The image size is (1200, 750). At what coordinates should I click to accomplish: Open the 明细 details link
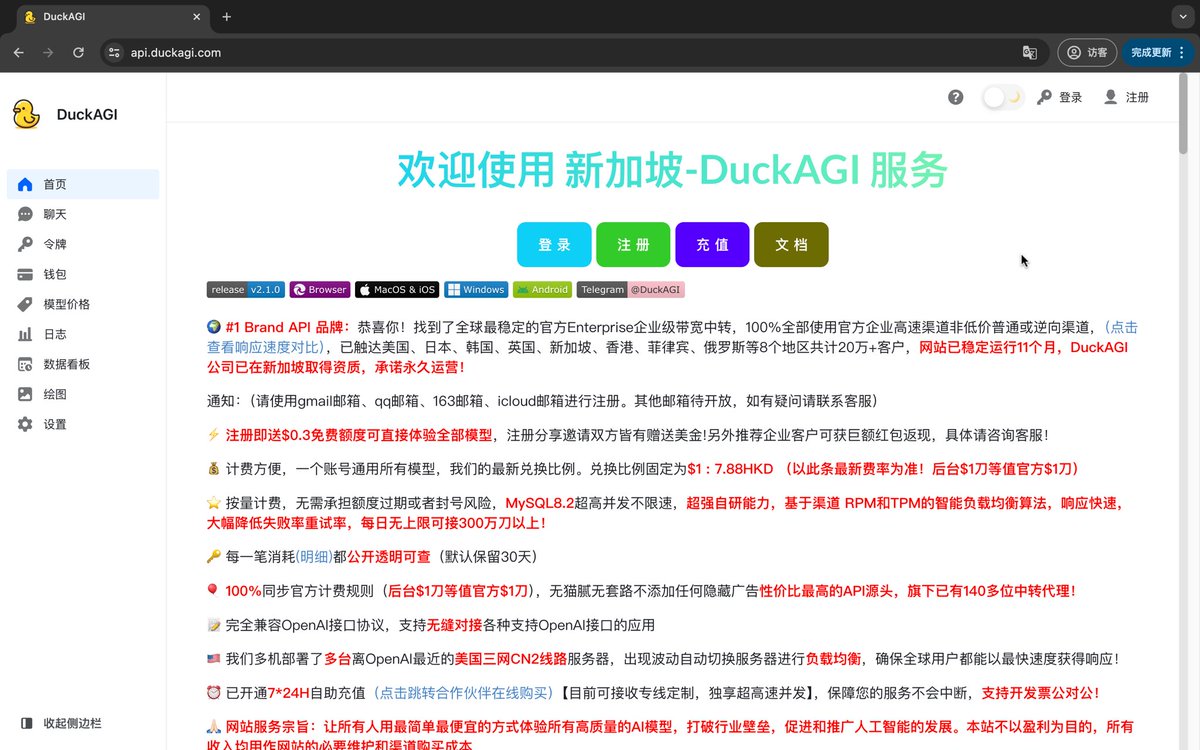(314, 556)
